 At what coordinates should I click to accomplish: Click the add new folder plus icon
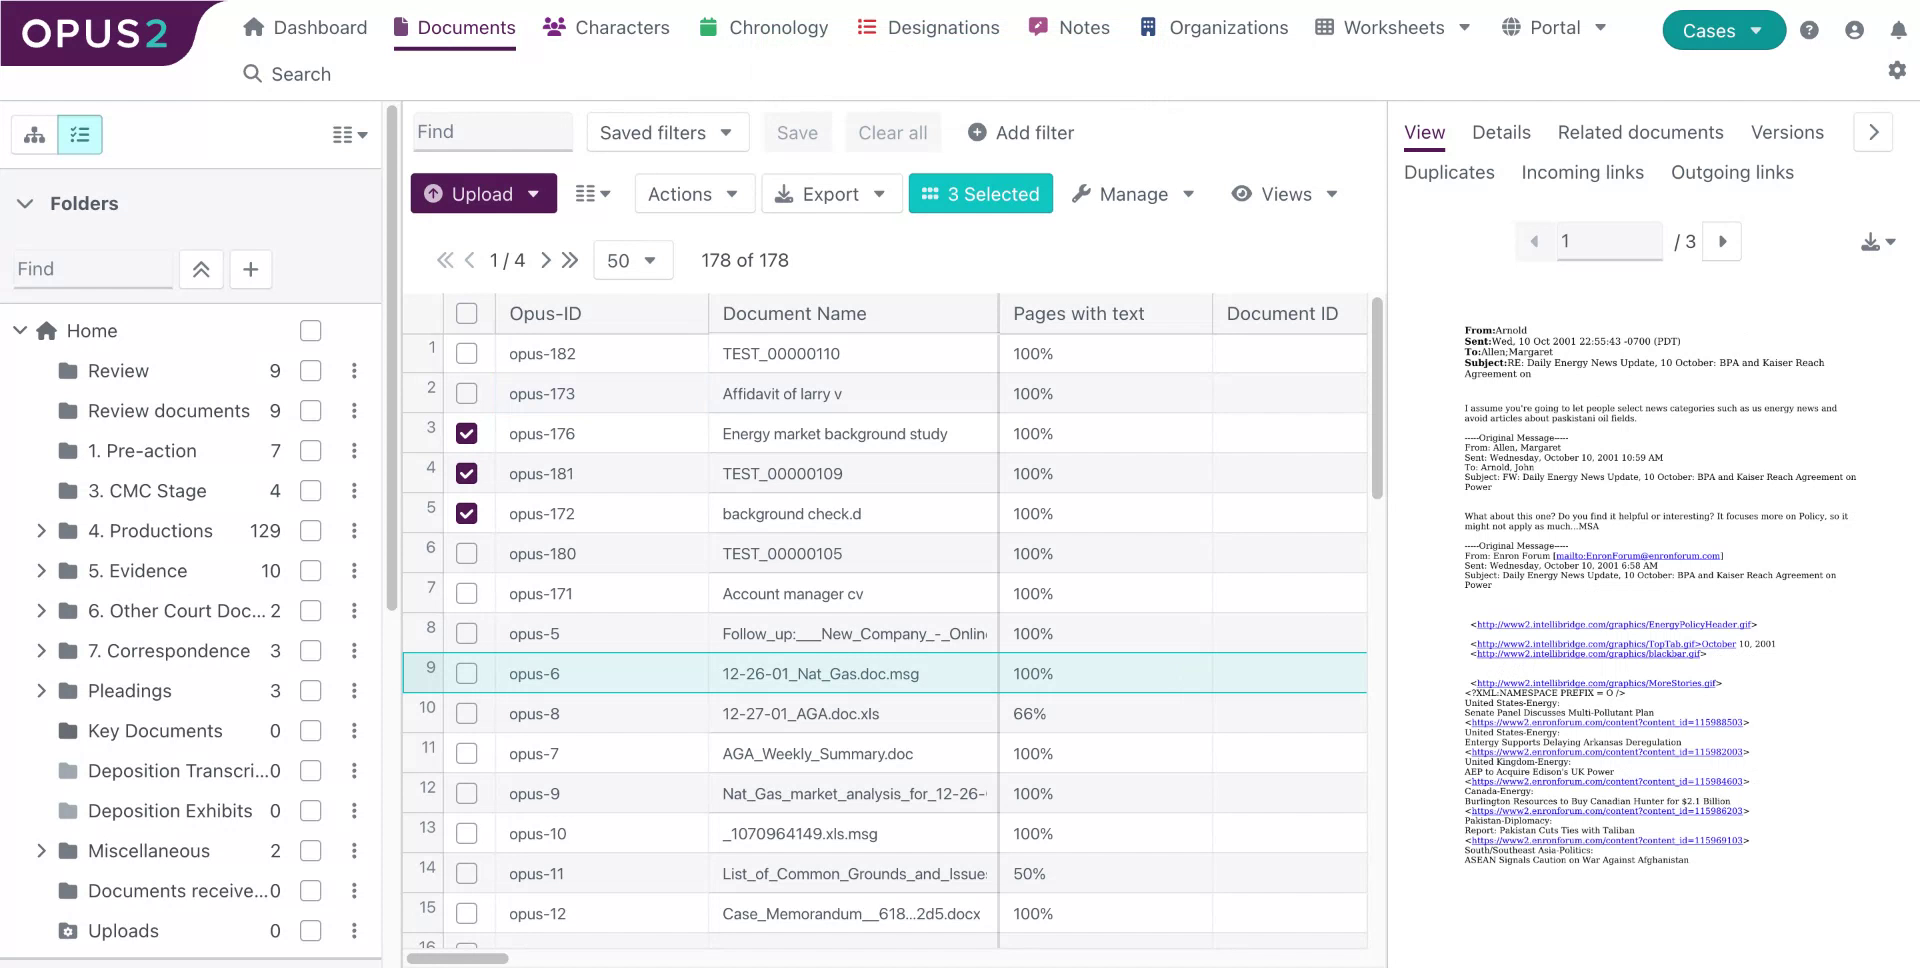click(x=251, y=269)
